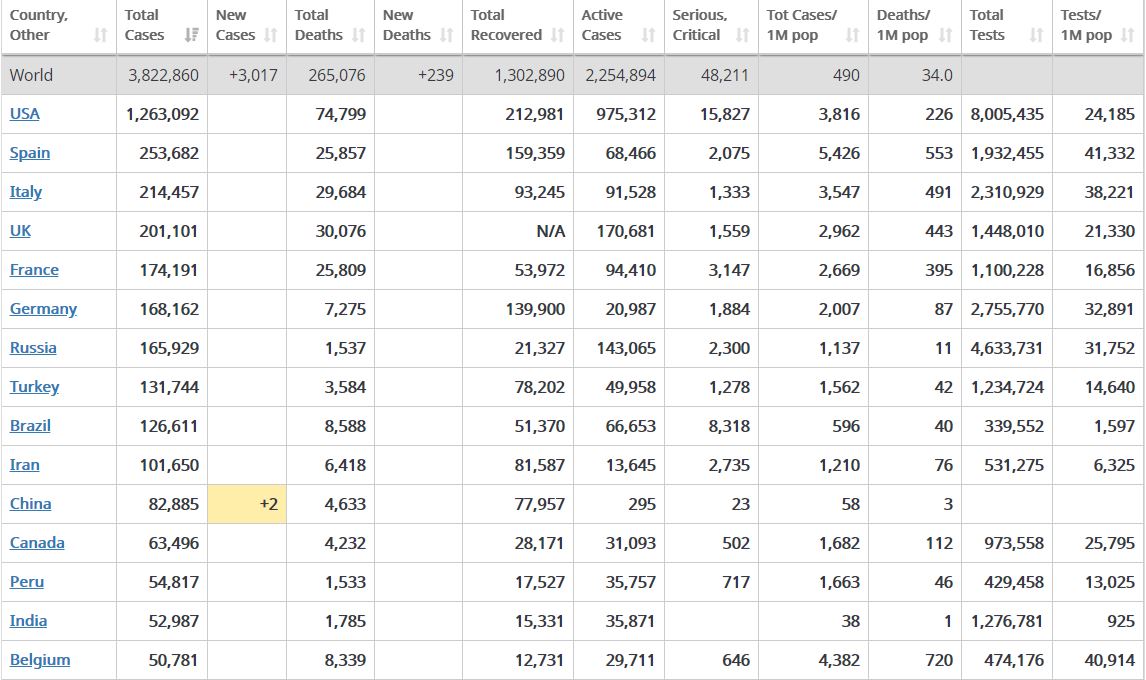Click sort arrows beside New Cases header
Viewport: 1146px width, 680px height.
[x=270, y=36]
